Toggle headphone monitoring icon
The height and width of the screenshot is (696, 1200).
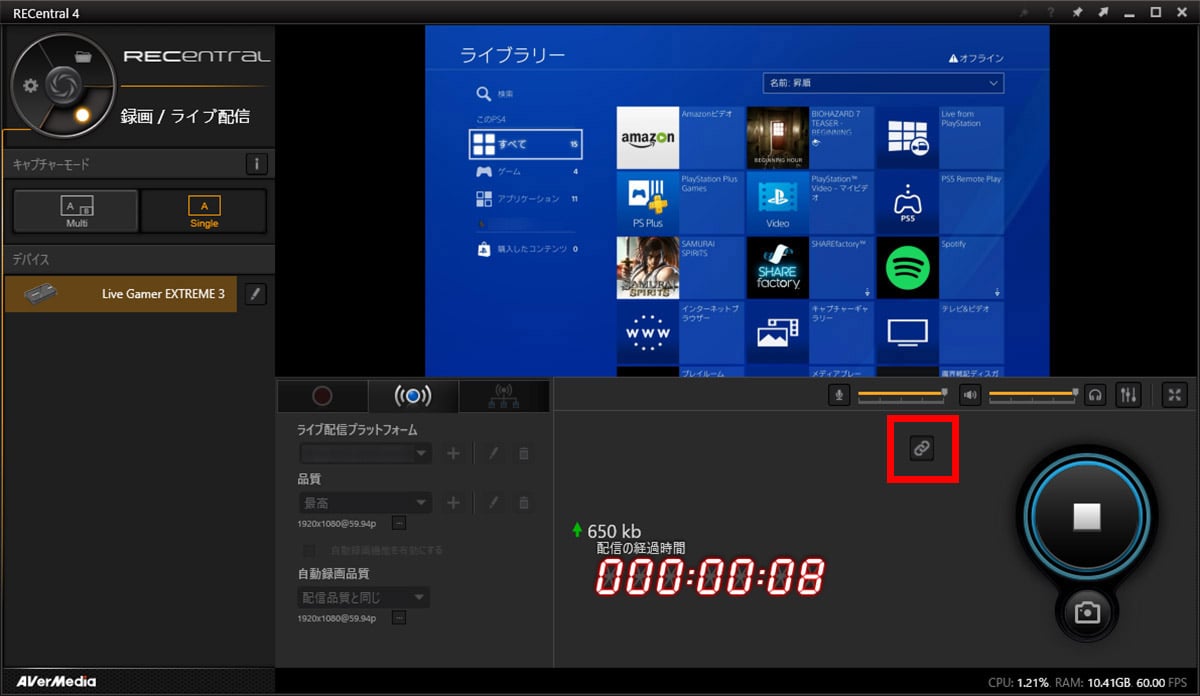(x=1097, y=395)
